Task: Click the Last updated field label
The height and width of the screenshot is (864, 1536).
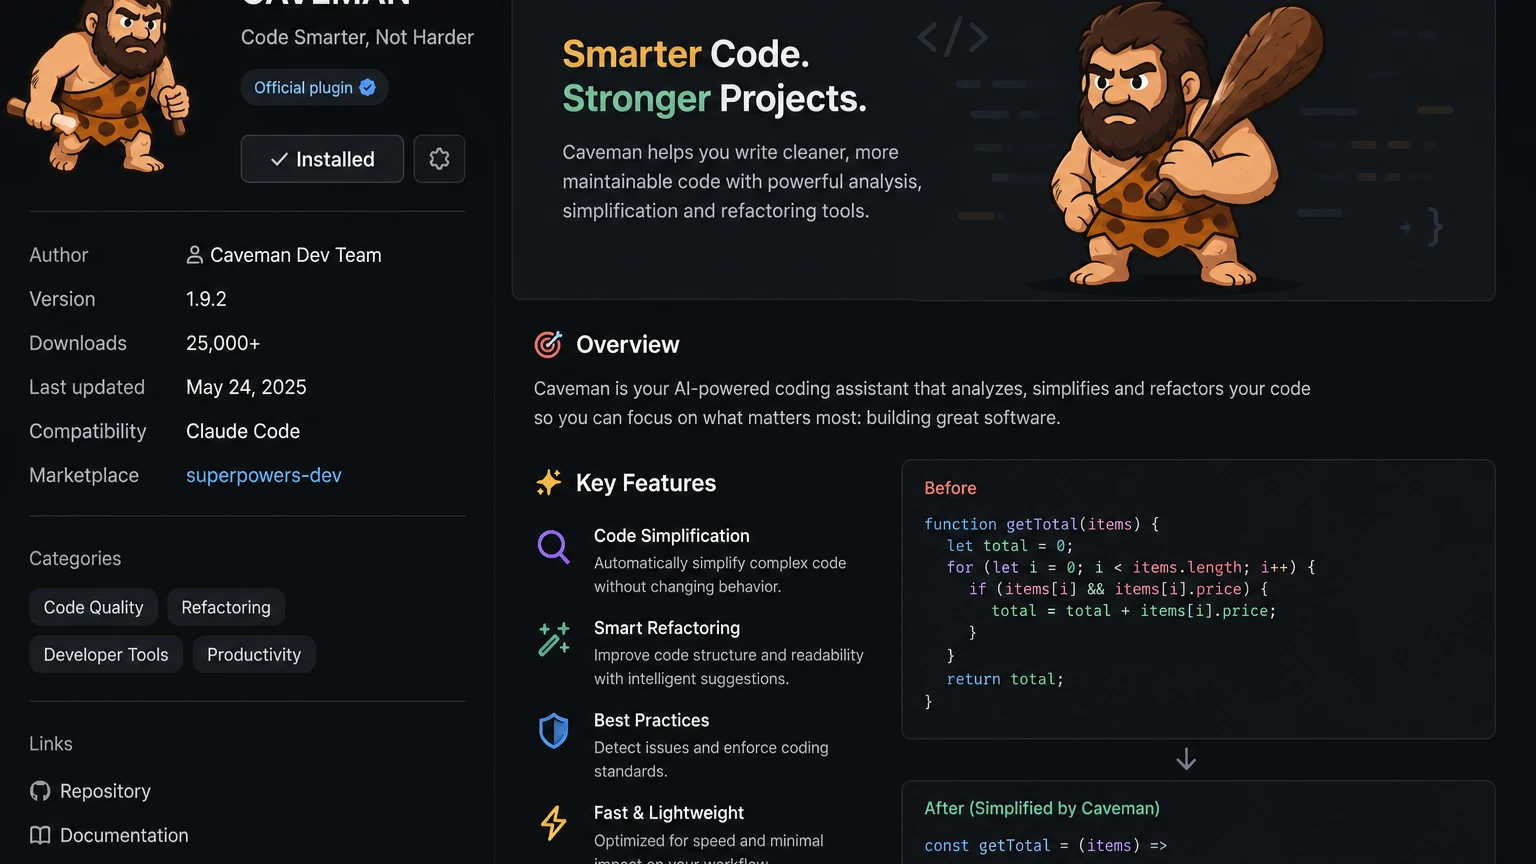Action: [87, 387]
